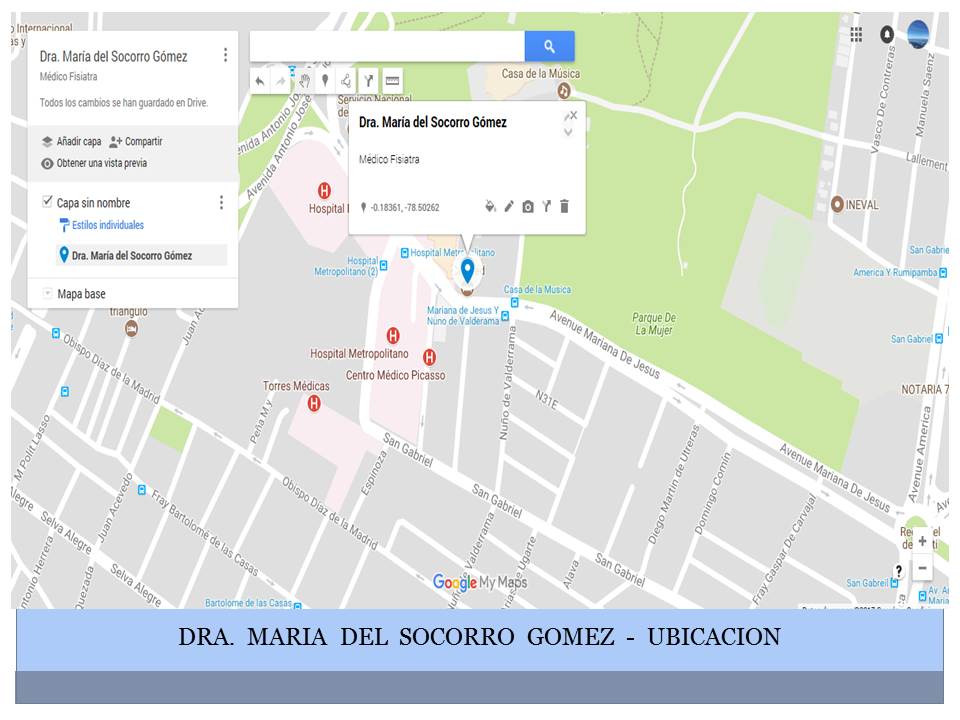Select the draw line tool

tap(346, 81)
